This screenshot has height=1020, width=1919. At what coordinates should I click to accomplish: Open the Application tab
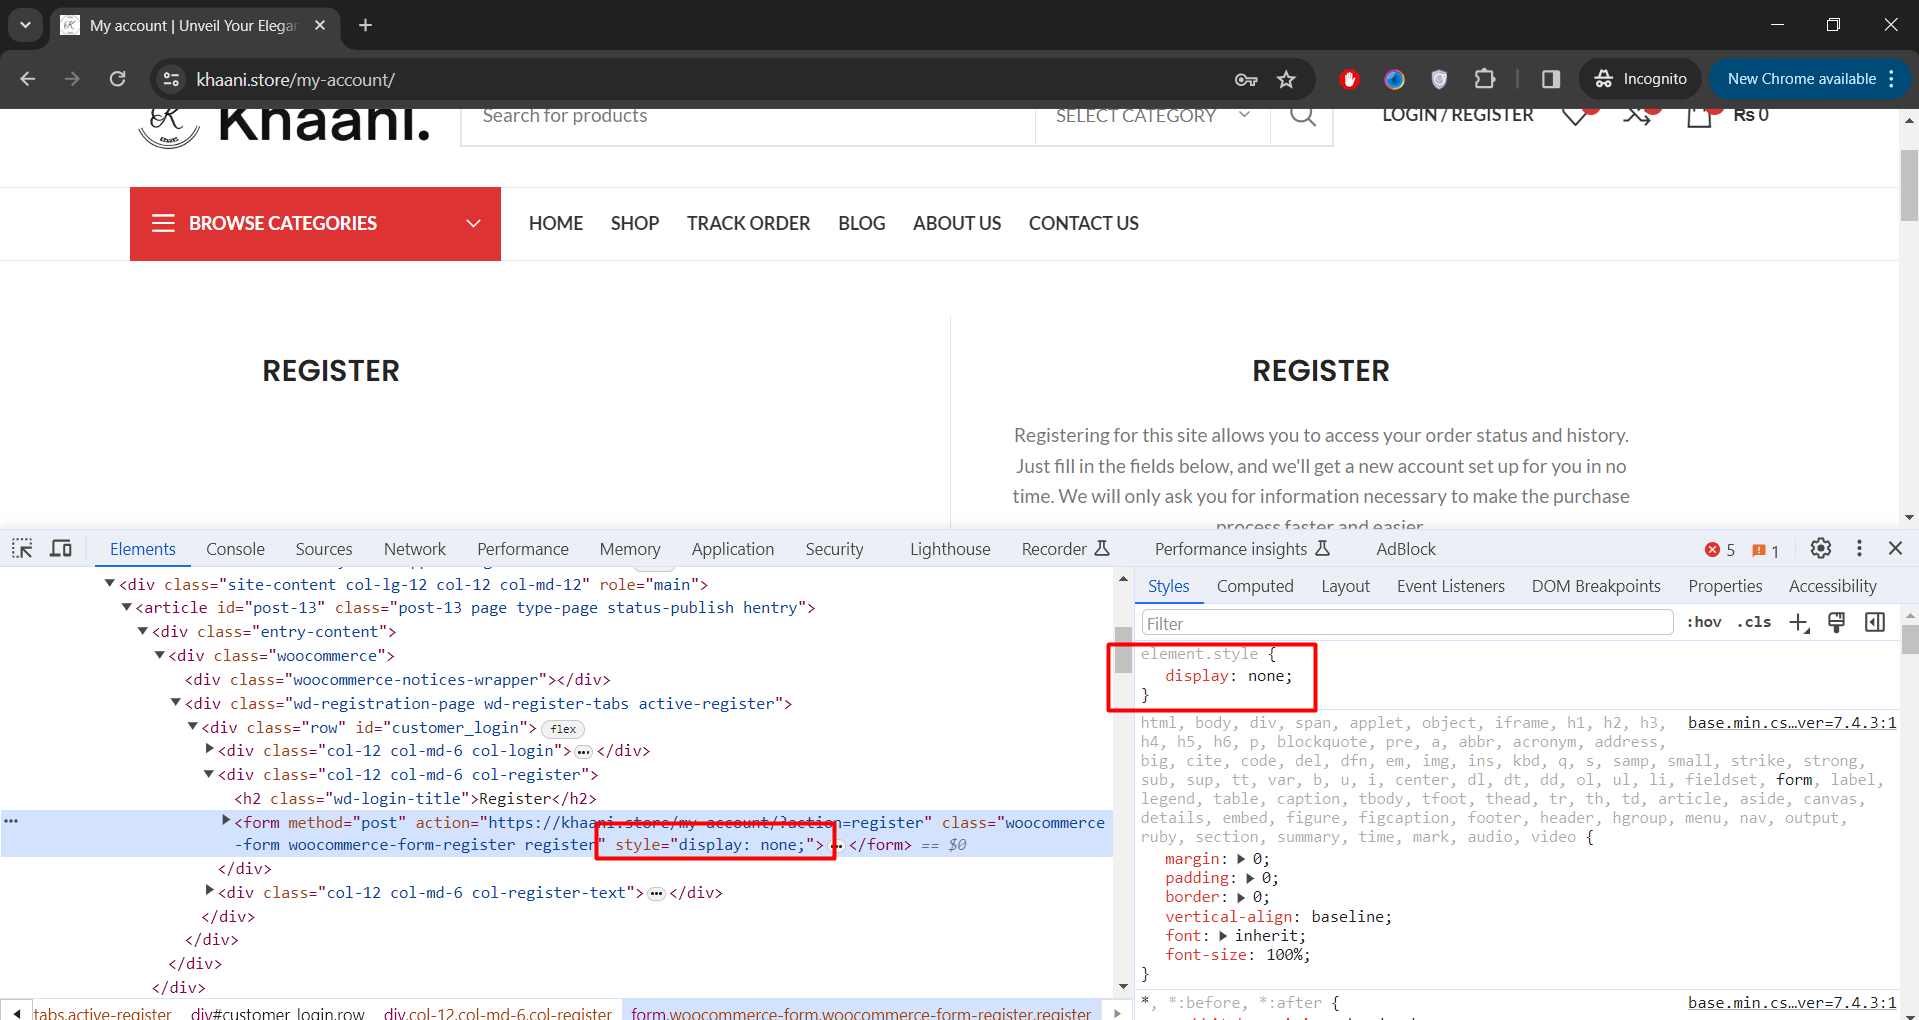tap(733, 549)
